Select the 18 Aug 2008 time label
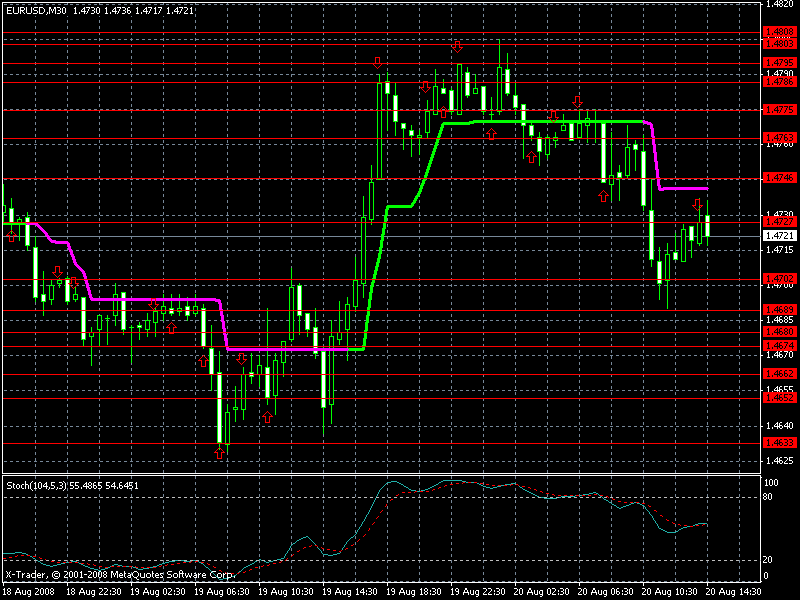800x600 pixels. click(x=29, y=592)
